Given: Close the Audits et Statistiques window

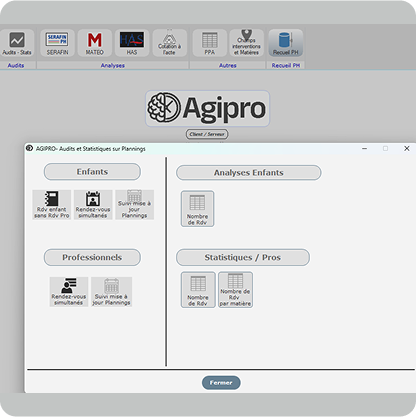Looking at the screenshot, I should point(407,148).
